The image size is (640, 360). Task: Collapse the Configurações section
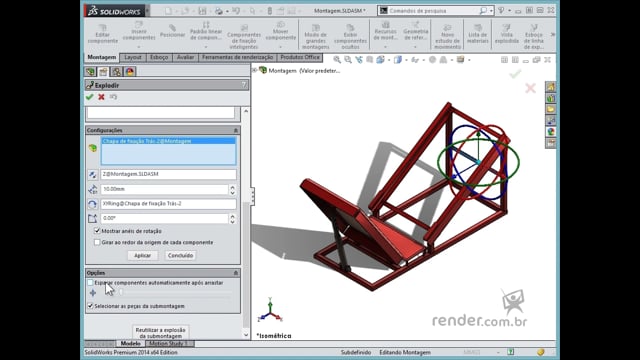(236, 130)
